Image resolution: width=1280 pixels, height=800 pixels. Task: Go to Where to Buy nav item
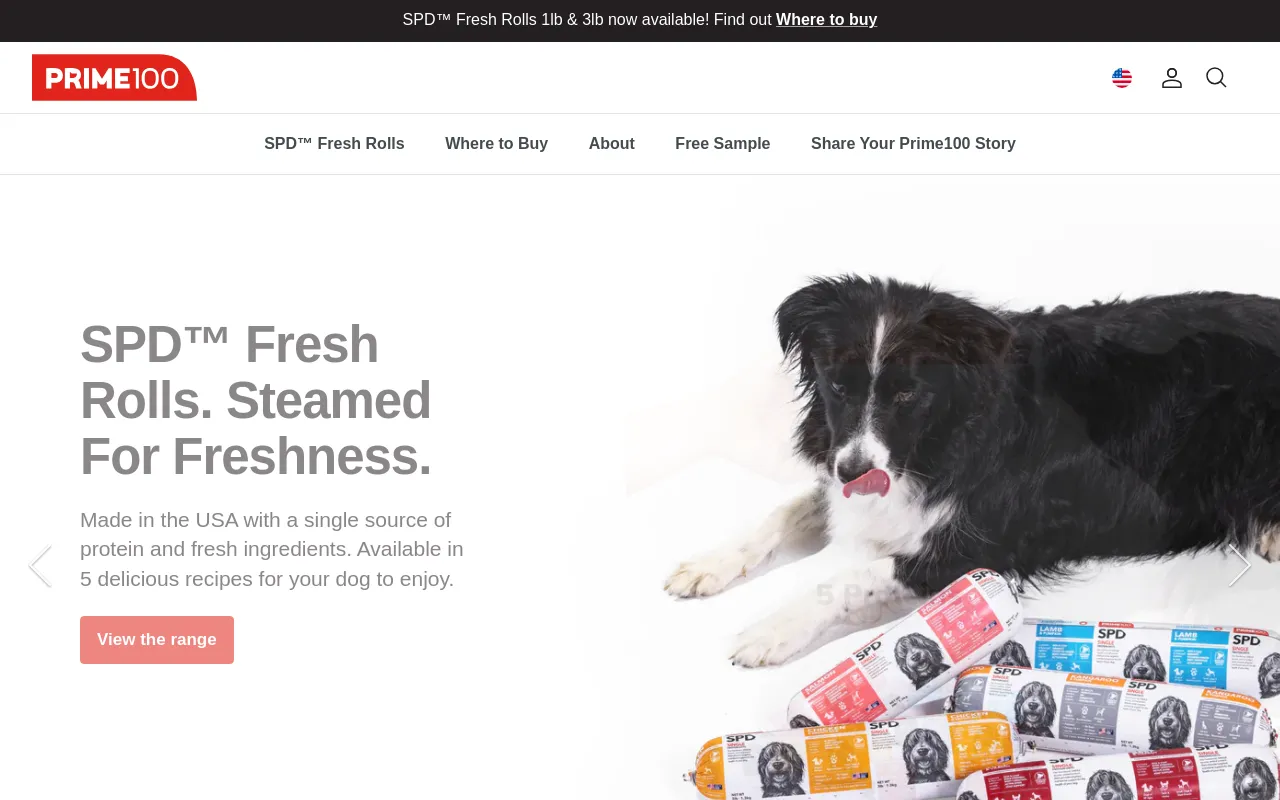point(496,144)
